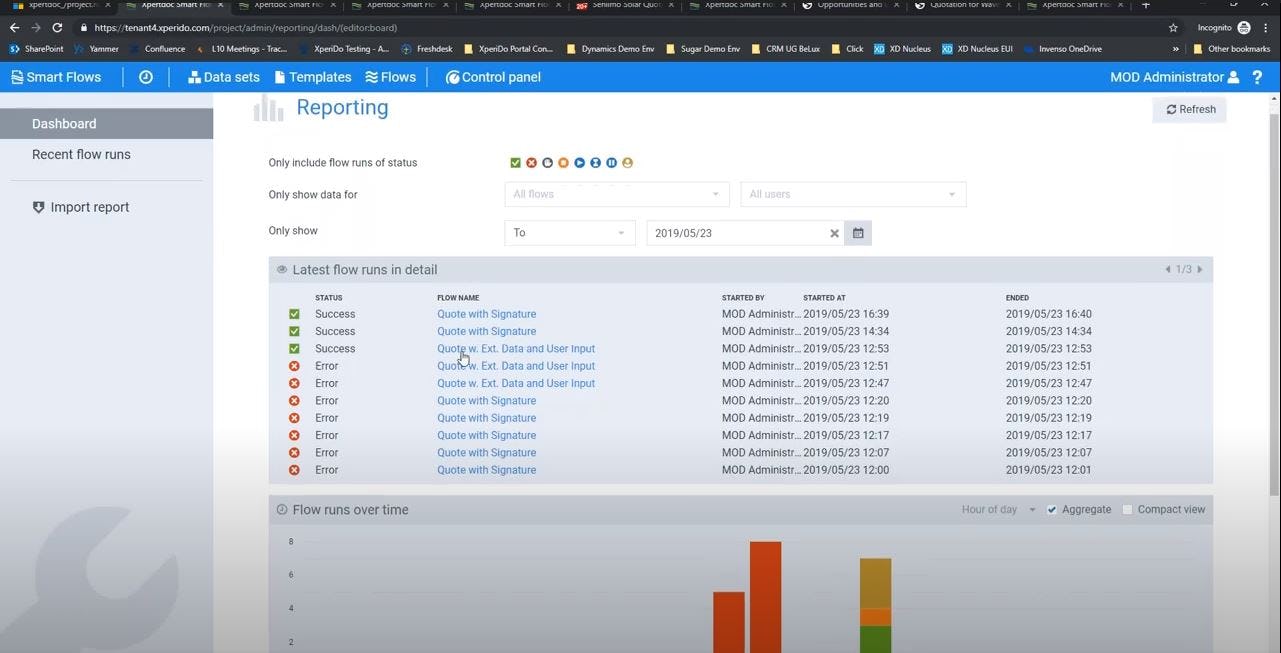The width and height of the screenshot is (1281, 653).
Task: Open the calendar date picker
Action: click(858, 233)
